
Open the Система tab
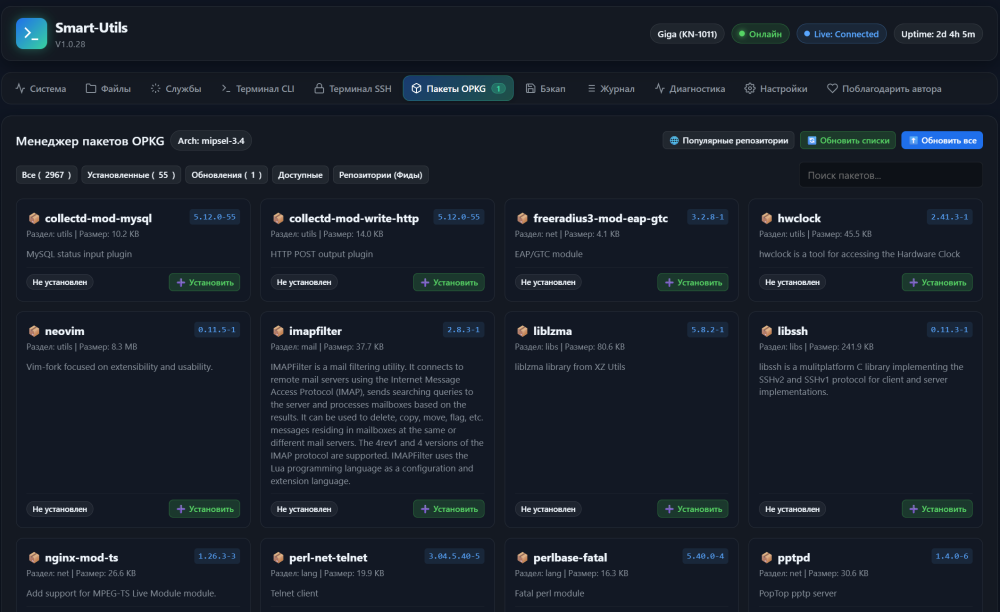pos(41,89)
